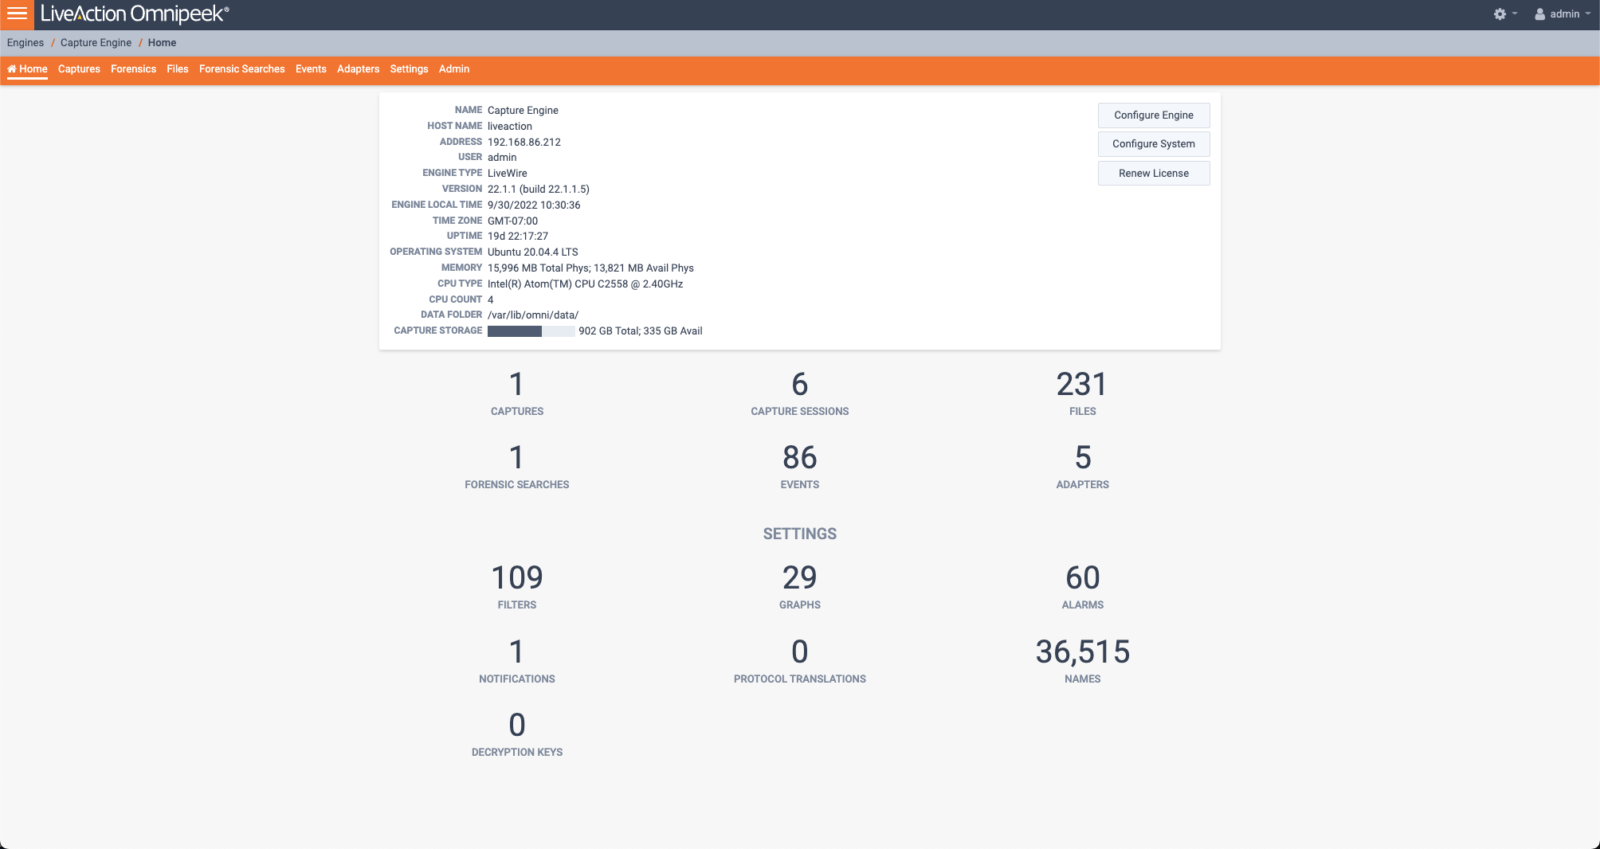Image resolution: width=1600 pixels, height=849 pixels.
Task: Open the 231 Files tile
Action: [1082, 393]
